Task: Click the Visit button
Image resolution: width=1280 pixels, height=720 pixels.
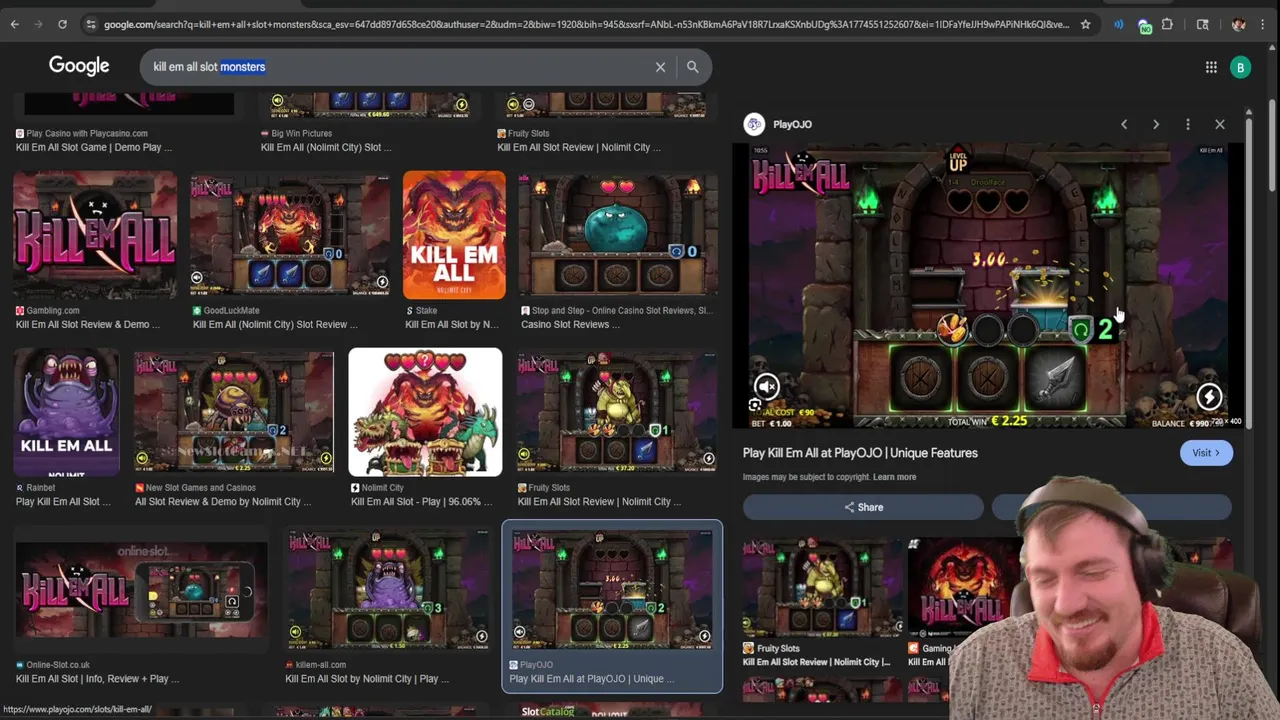Action: point(1206,453)
